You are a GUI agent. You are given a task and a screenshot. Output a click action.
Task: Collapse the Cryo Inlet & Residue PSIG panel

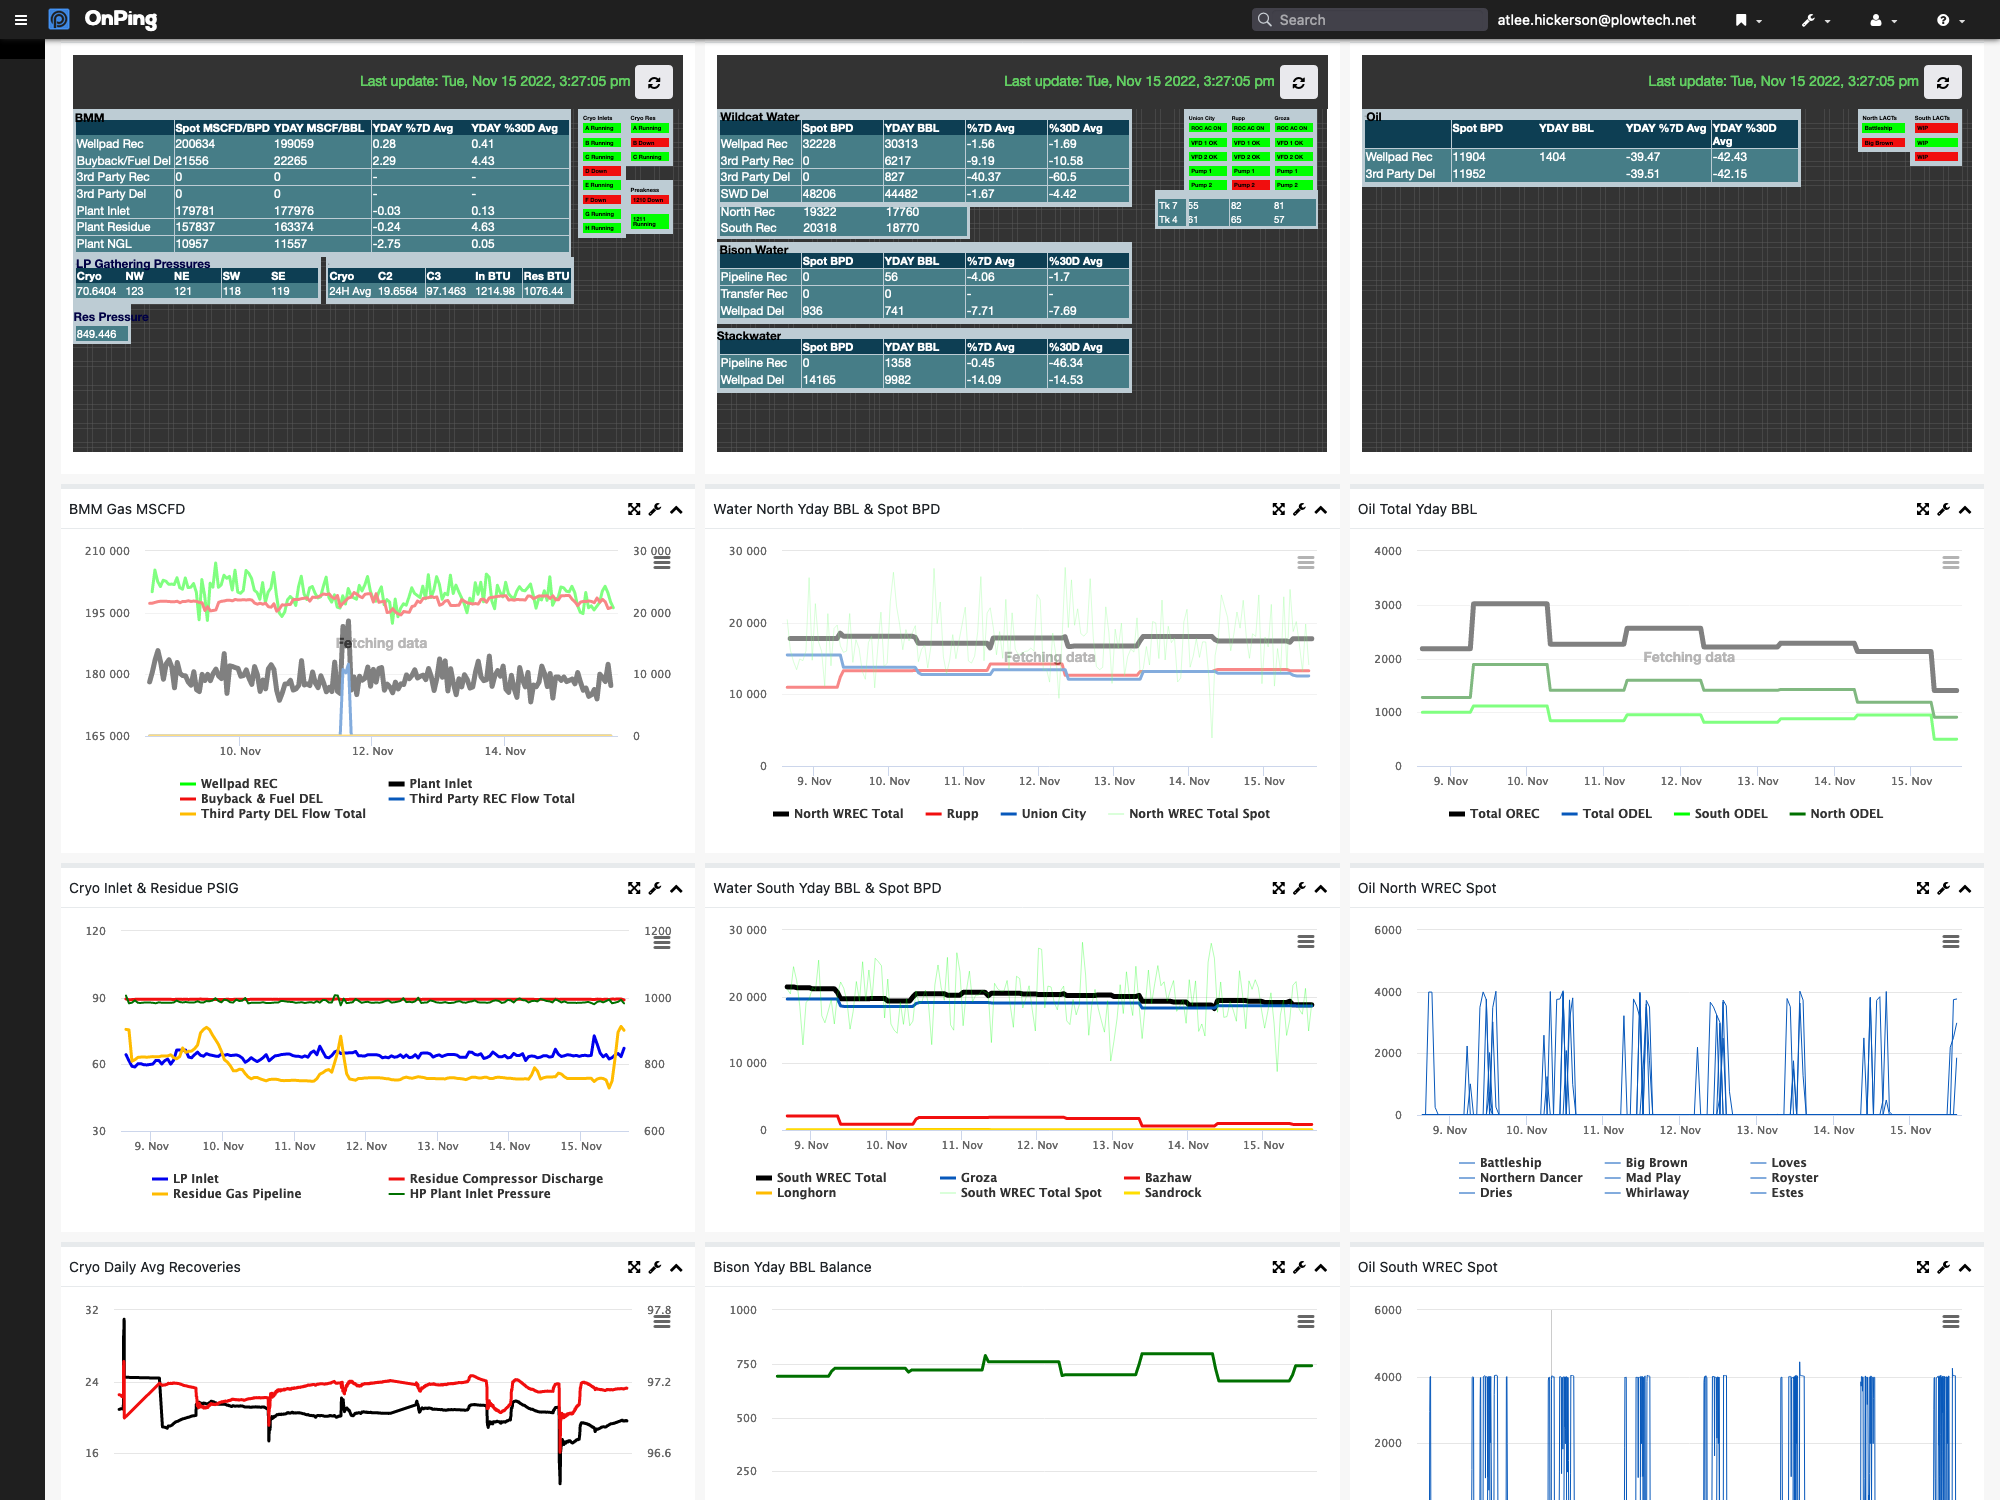pos(676,888)
